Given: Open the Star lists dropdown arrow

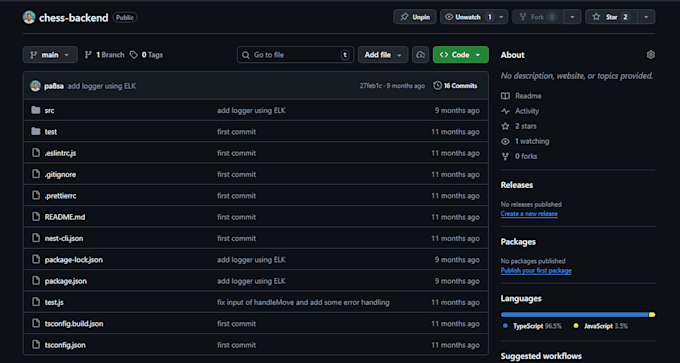Looking at the screenshot, I should coord(646,17).
